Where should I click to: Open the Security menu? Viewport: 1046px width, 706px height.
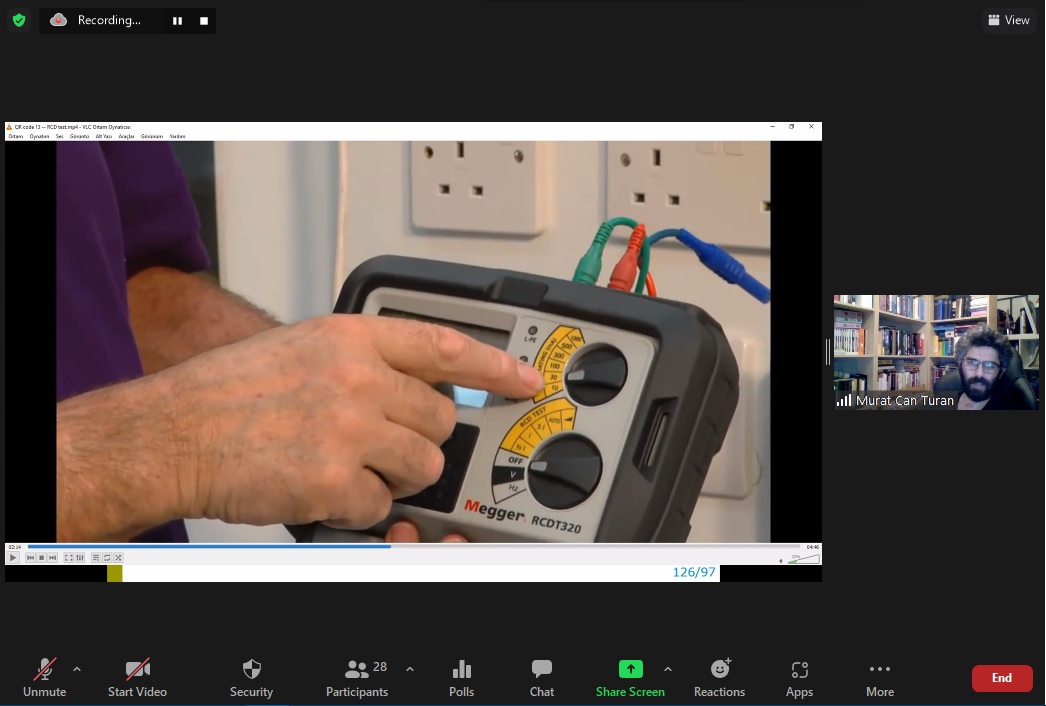[251, 677]
